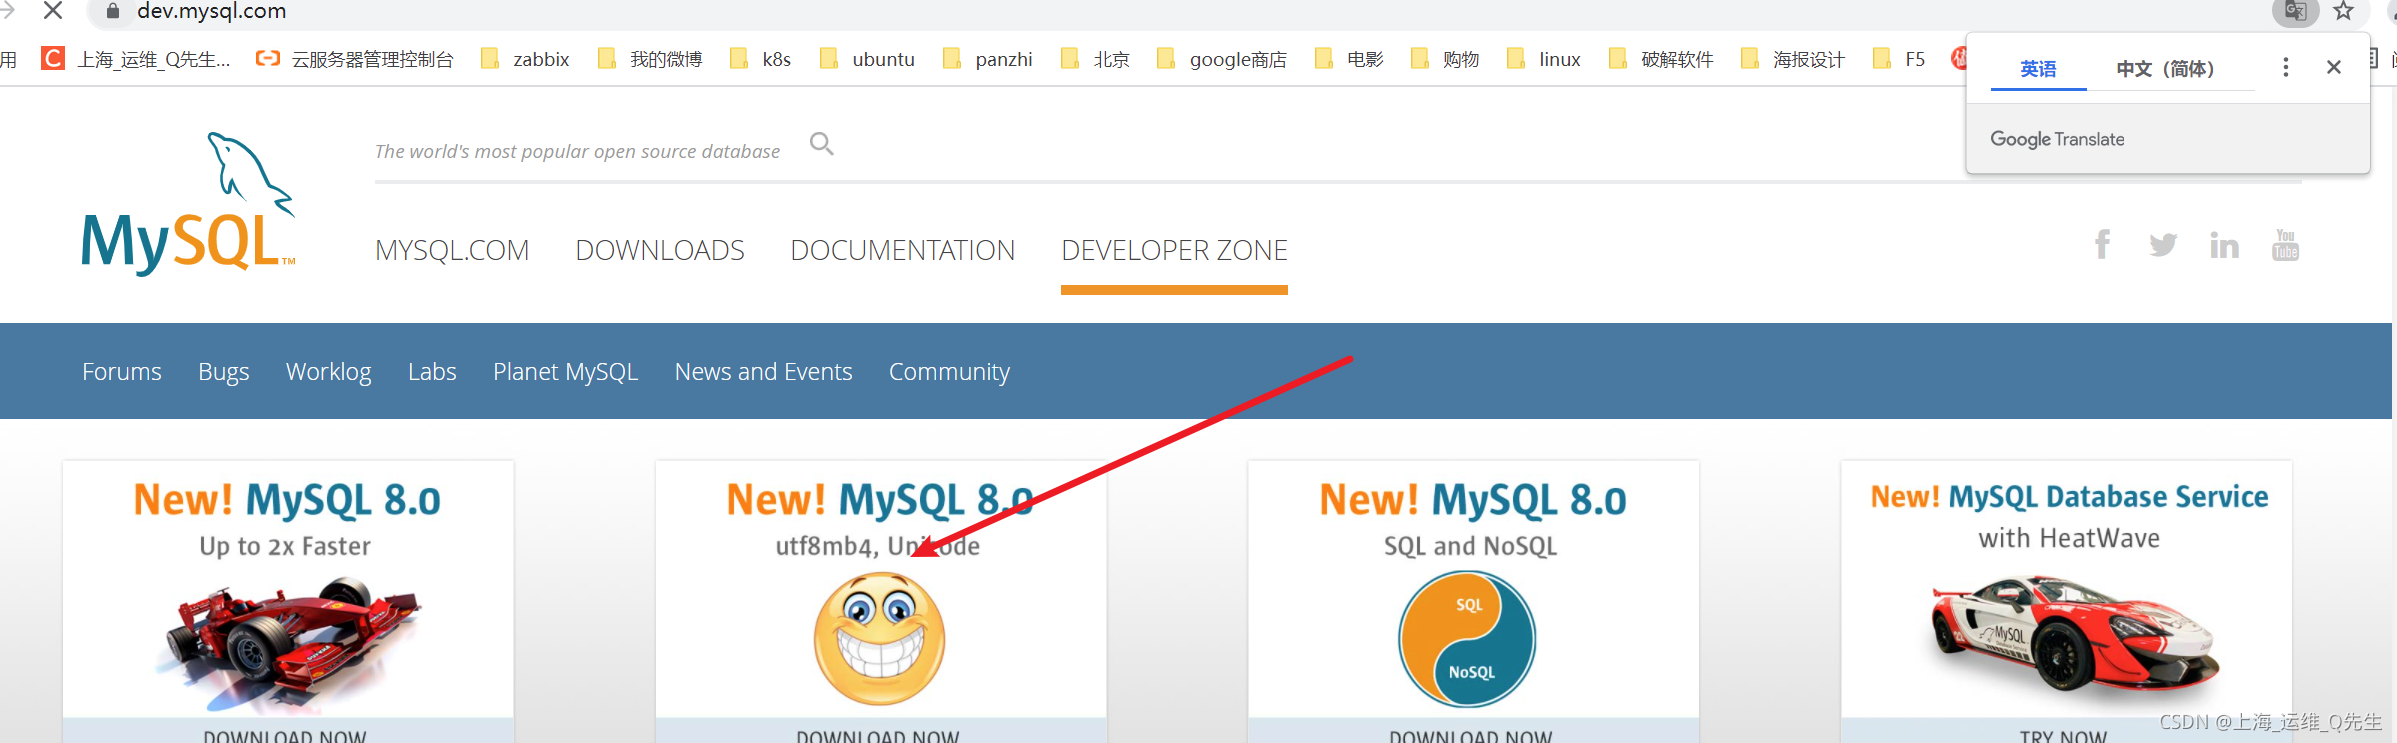
Task: Click DOWNLOAD NOW under the smiley
Action: coord(878,735)
